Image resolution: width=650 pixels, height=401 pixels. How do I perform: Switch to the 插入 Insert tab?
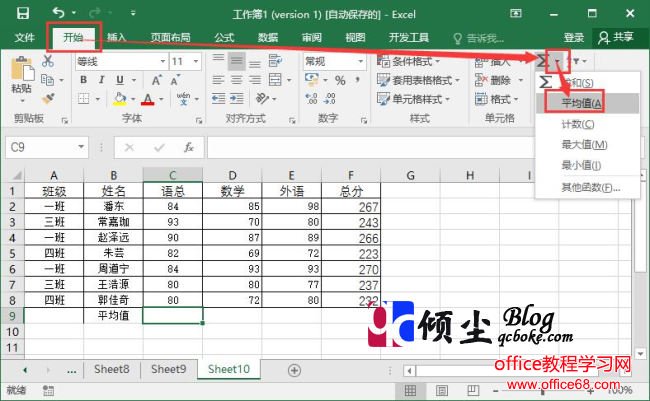[x=116, y=38]
